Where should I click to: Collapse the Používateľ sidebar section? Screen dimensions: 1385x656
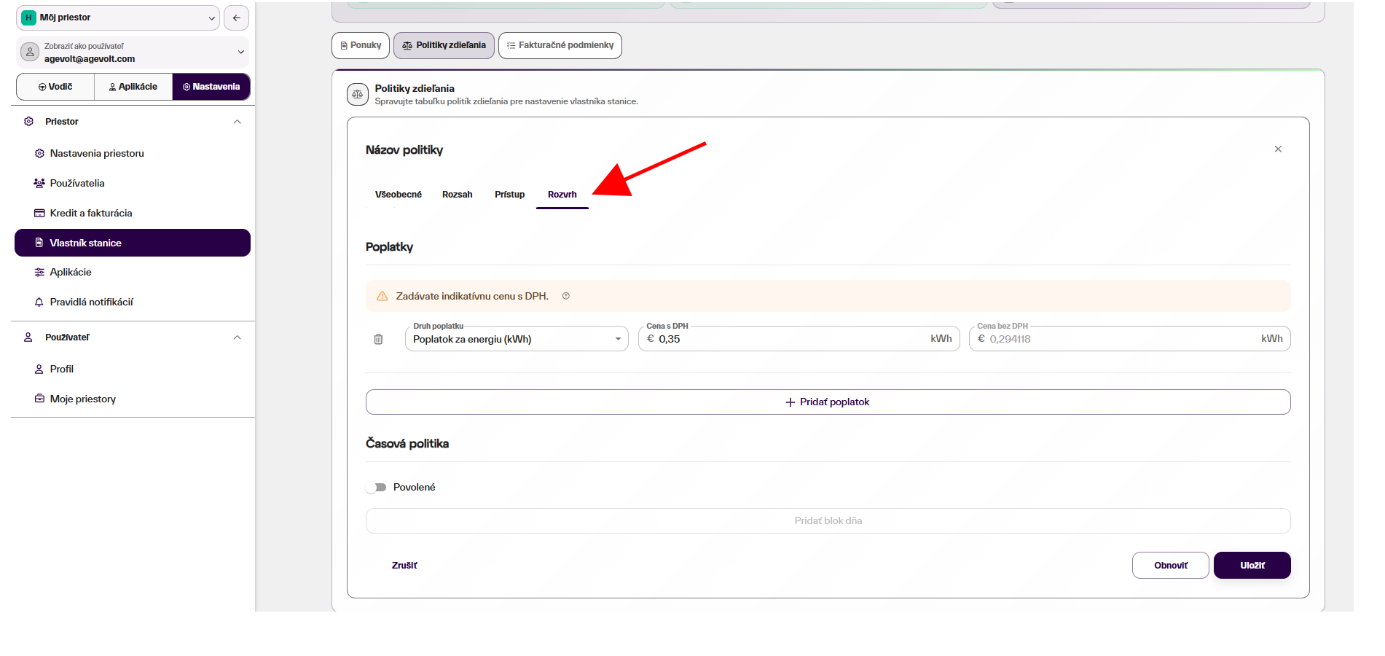237,337
